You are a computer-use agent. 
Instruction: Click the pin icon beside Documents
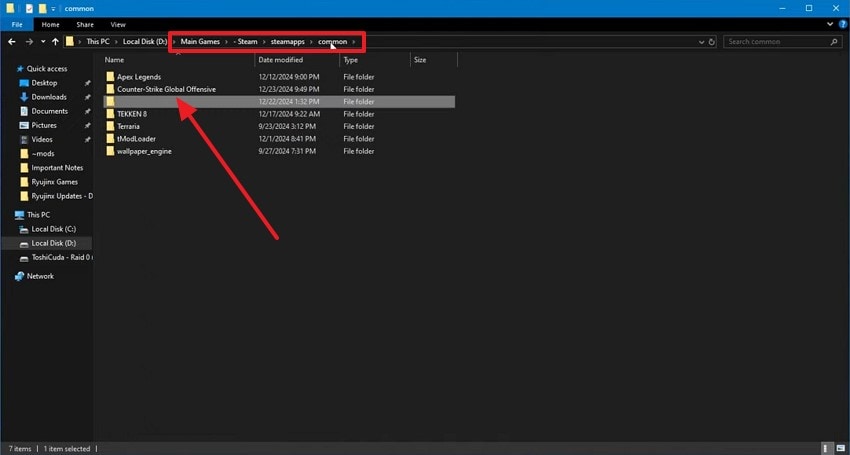88,111
